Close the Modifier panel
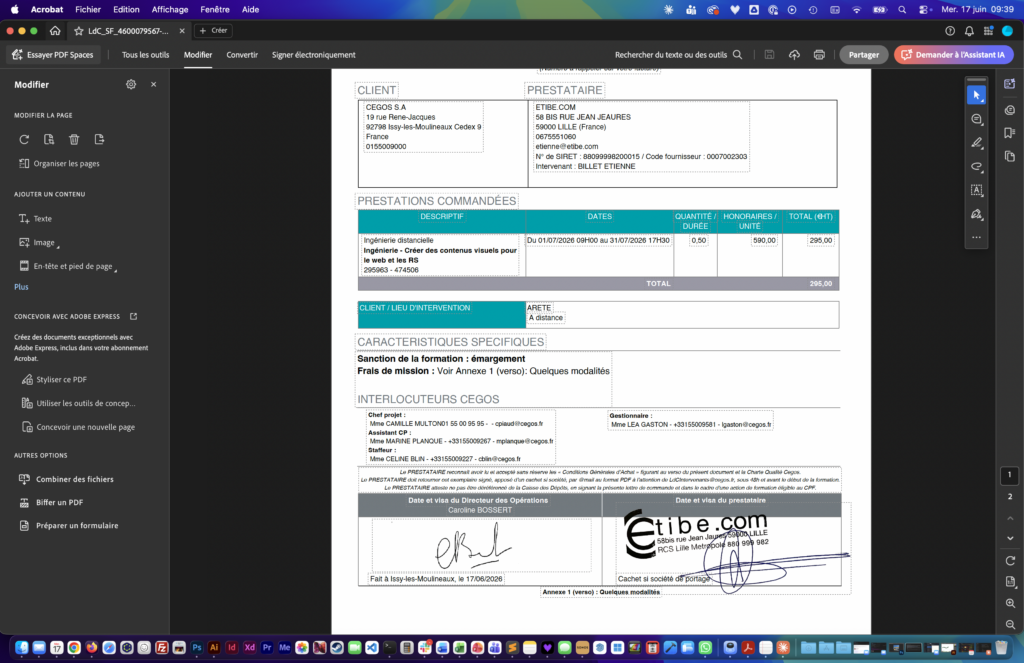Image resolution: width=1024 pixels, height=663 pixels. coord(153,84)
